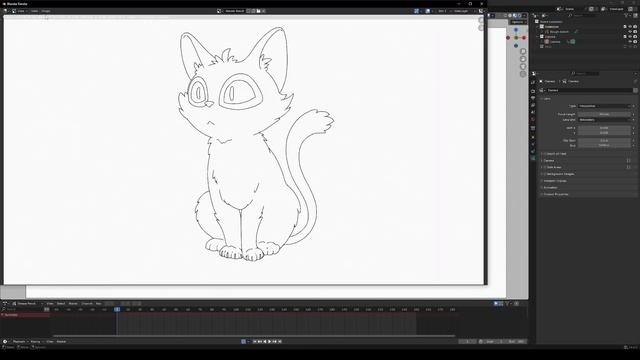Viewport: 640px width, 360px height.
Task: Click Focal Length value field
Action: tap(604, 115)
